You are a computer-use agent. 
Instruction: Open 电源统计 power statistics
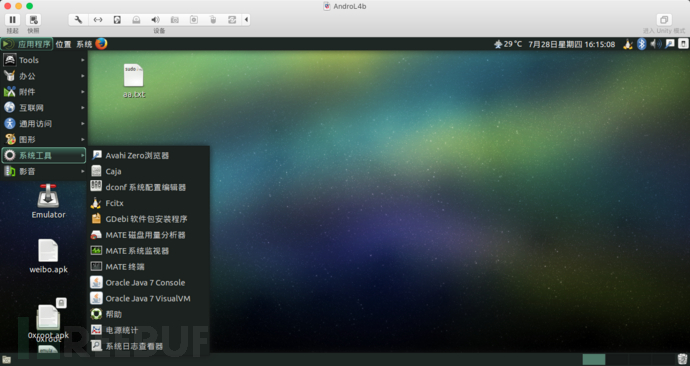tap(149, 330)
